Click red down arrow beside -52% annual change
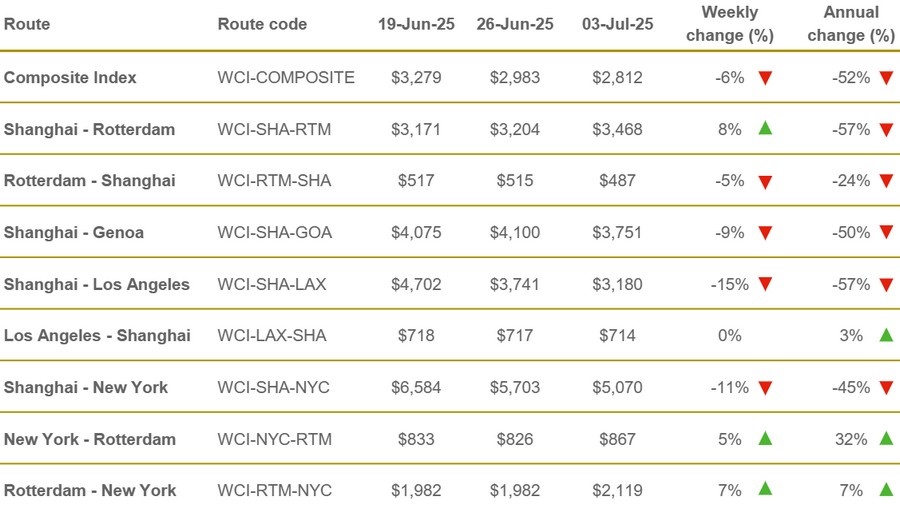 886,78
